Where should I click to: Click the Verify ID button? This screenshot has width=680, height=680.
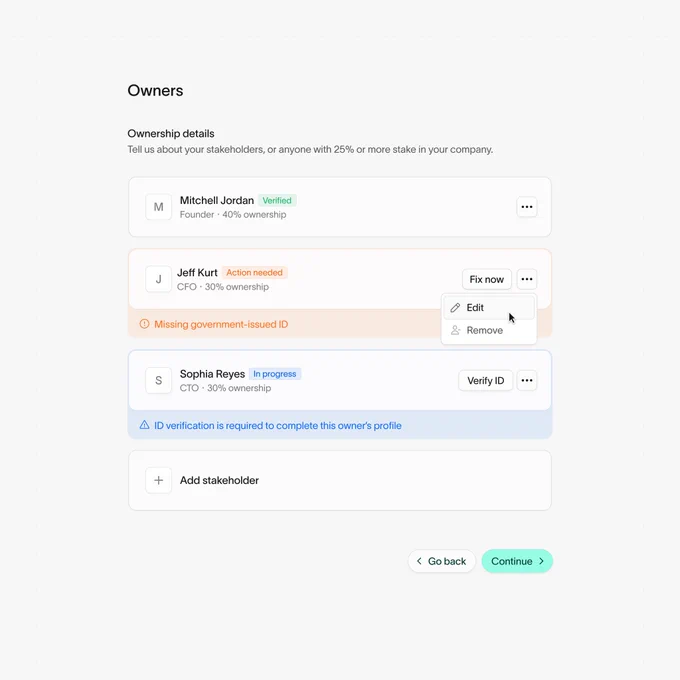485,381
